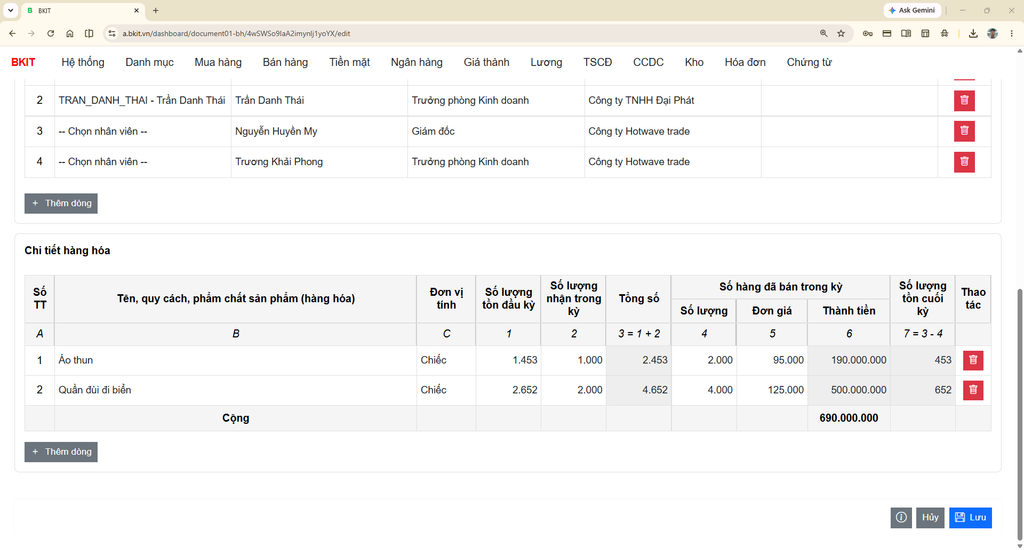Open the Chứng từ menu
The height and width of the screenshot is (550, 1024).
pos(809,62)
